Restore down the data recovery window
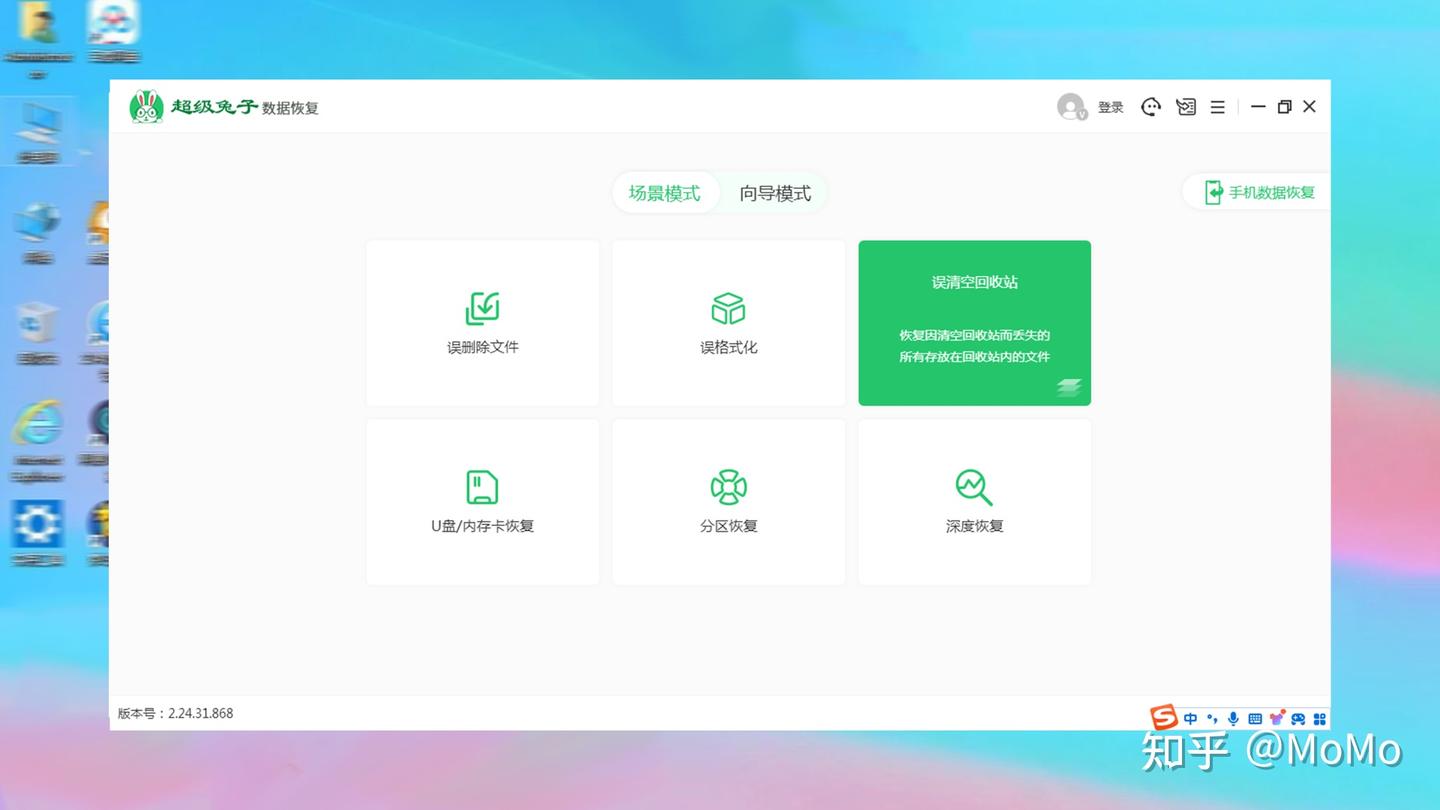The height and width of the screenshot is (810, 1440). pos(1284,107)
